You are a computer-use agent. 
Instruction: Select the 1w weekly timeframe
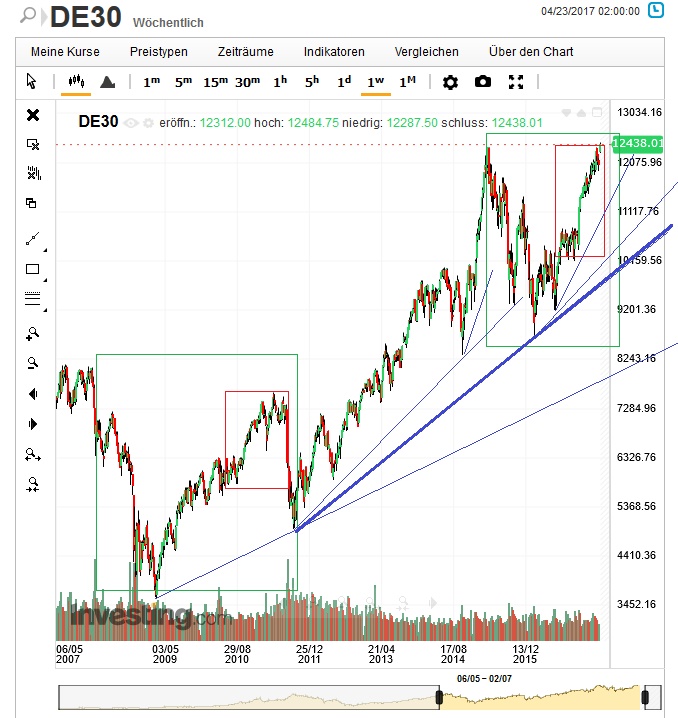click(375, 82)
